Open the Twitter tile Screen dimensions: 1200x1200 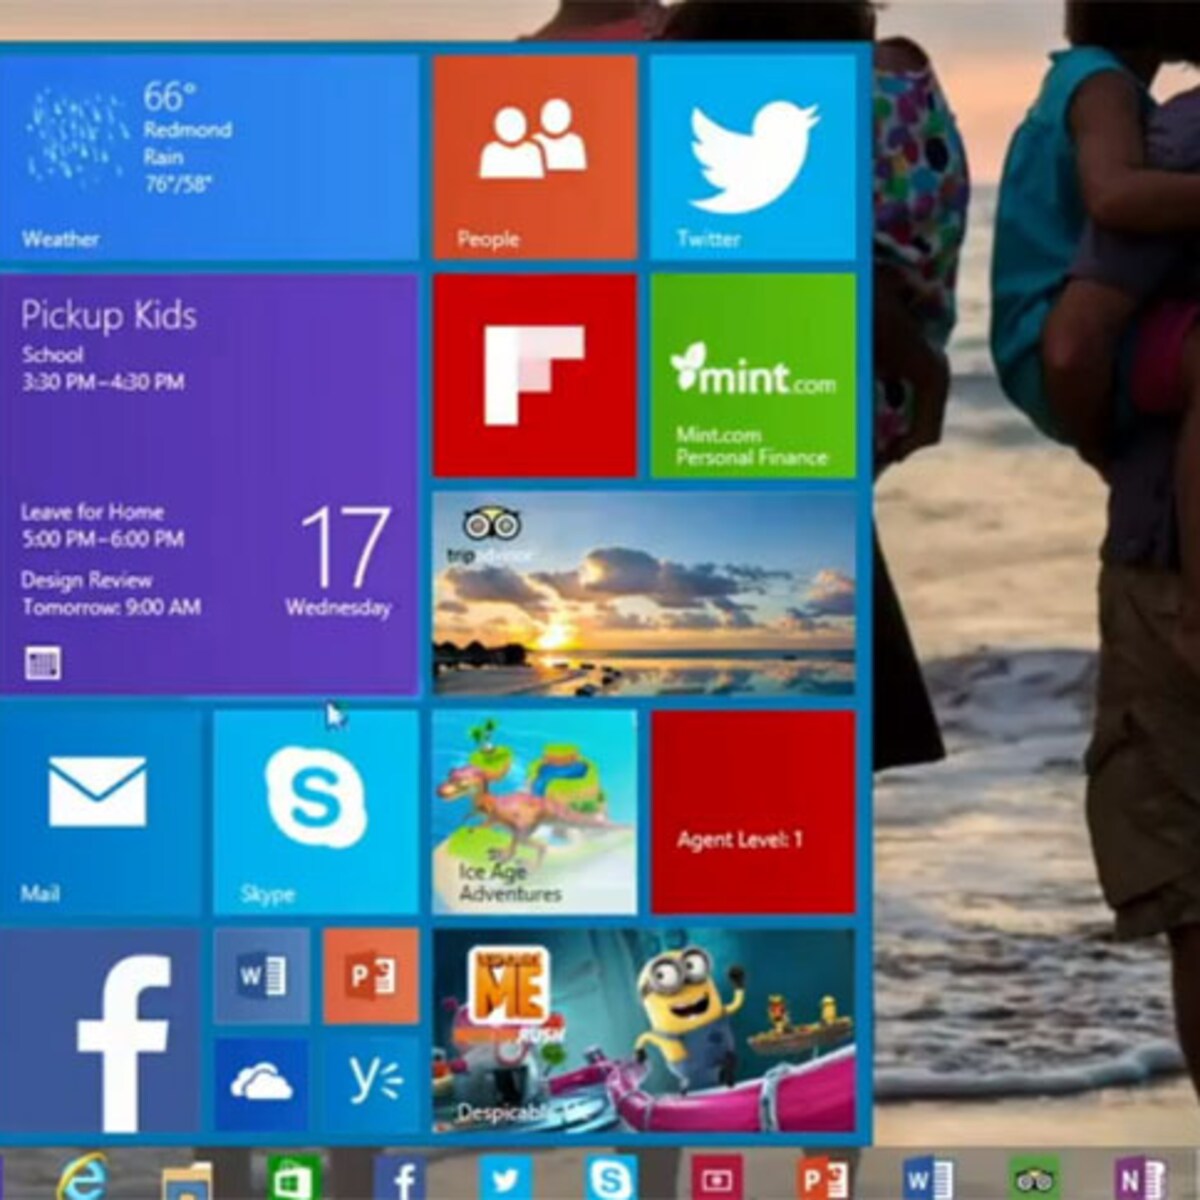755,150
